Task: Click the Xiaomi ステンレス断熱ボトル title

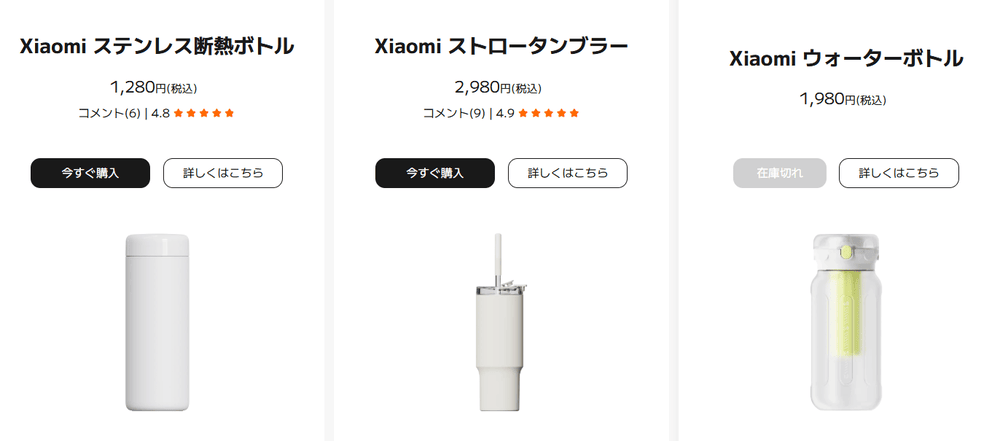Action: tap(156, 46)
